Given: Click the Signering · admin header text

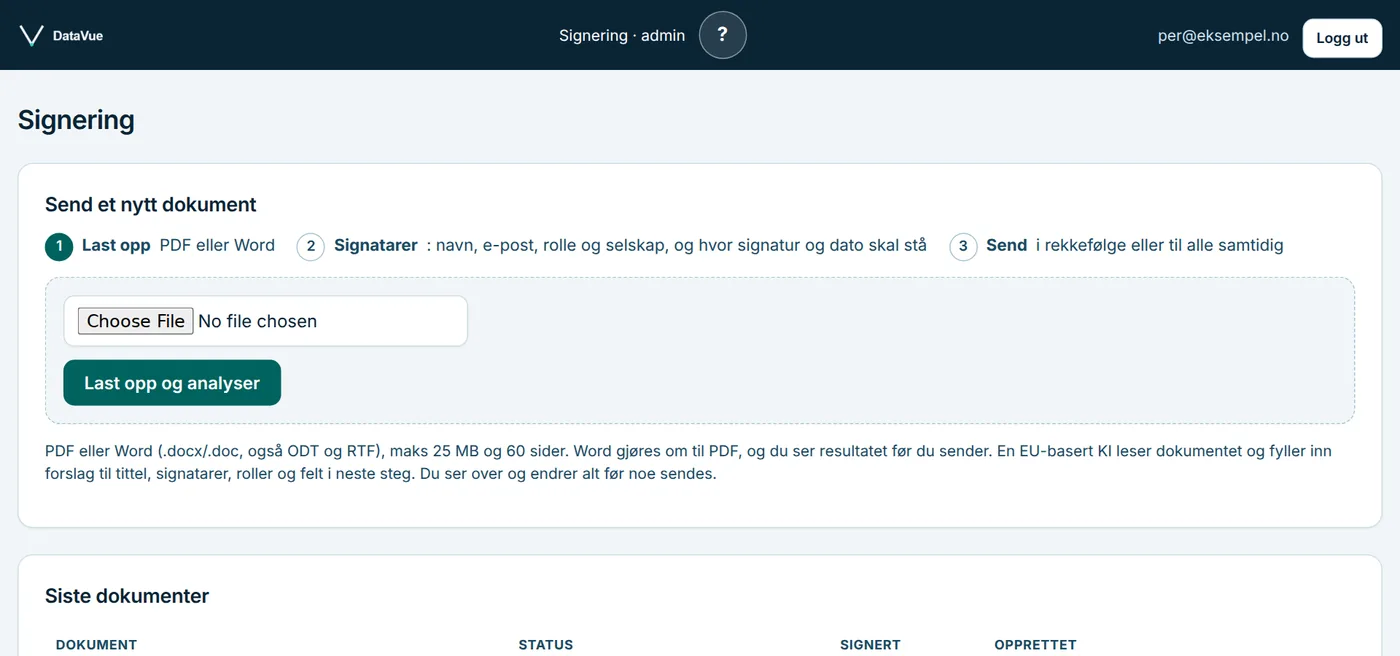Looking at the screenshot, I should pos(622,35).
